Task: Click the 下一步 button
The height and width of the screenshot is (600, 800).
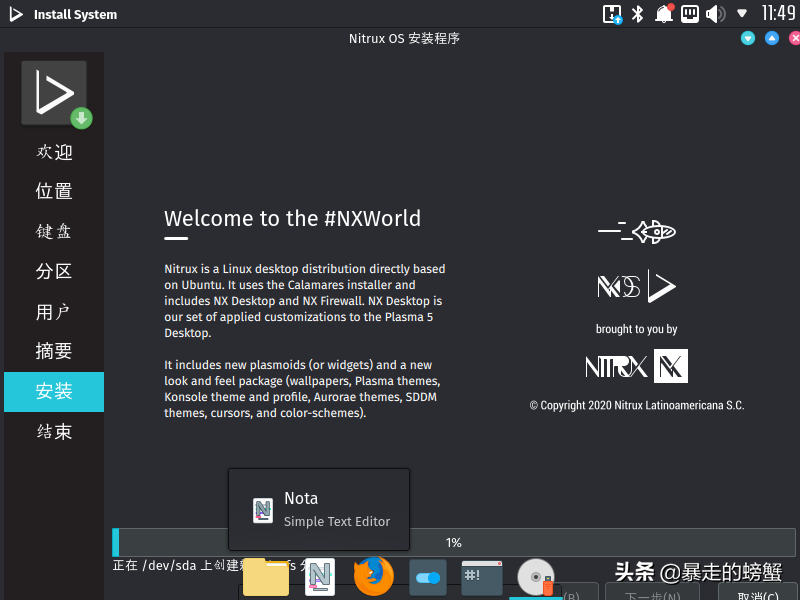Action: [x=652, y=593]
